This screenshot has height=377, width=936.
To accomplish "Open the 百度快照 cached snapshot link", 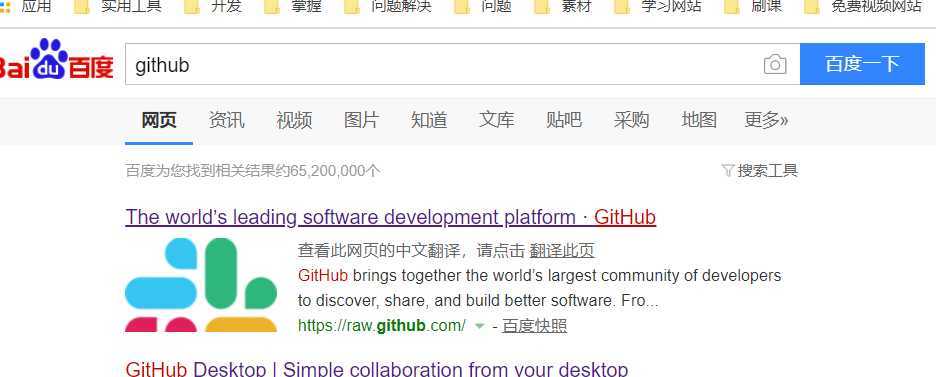I will pos(534,326).
